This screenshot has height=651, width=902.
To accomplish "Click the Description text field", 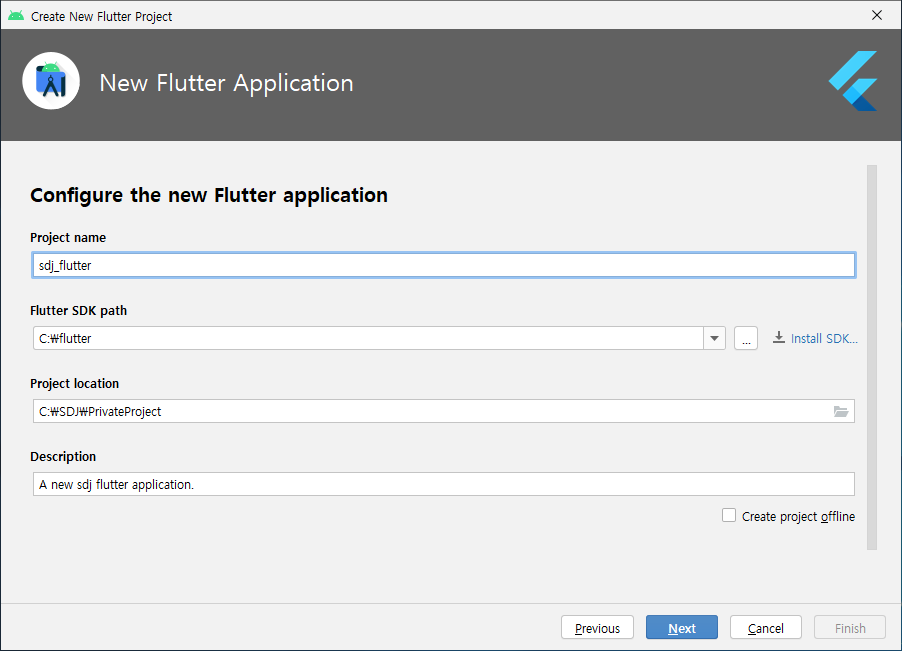I will (x=444, y=484).
